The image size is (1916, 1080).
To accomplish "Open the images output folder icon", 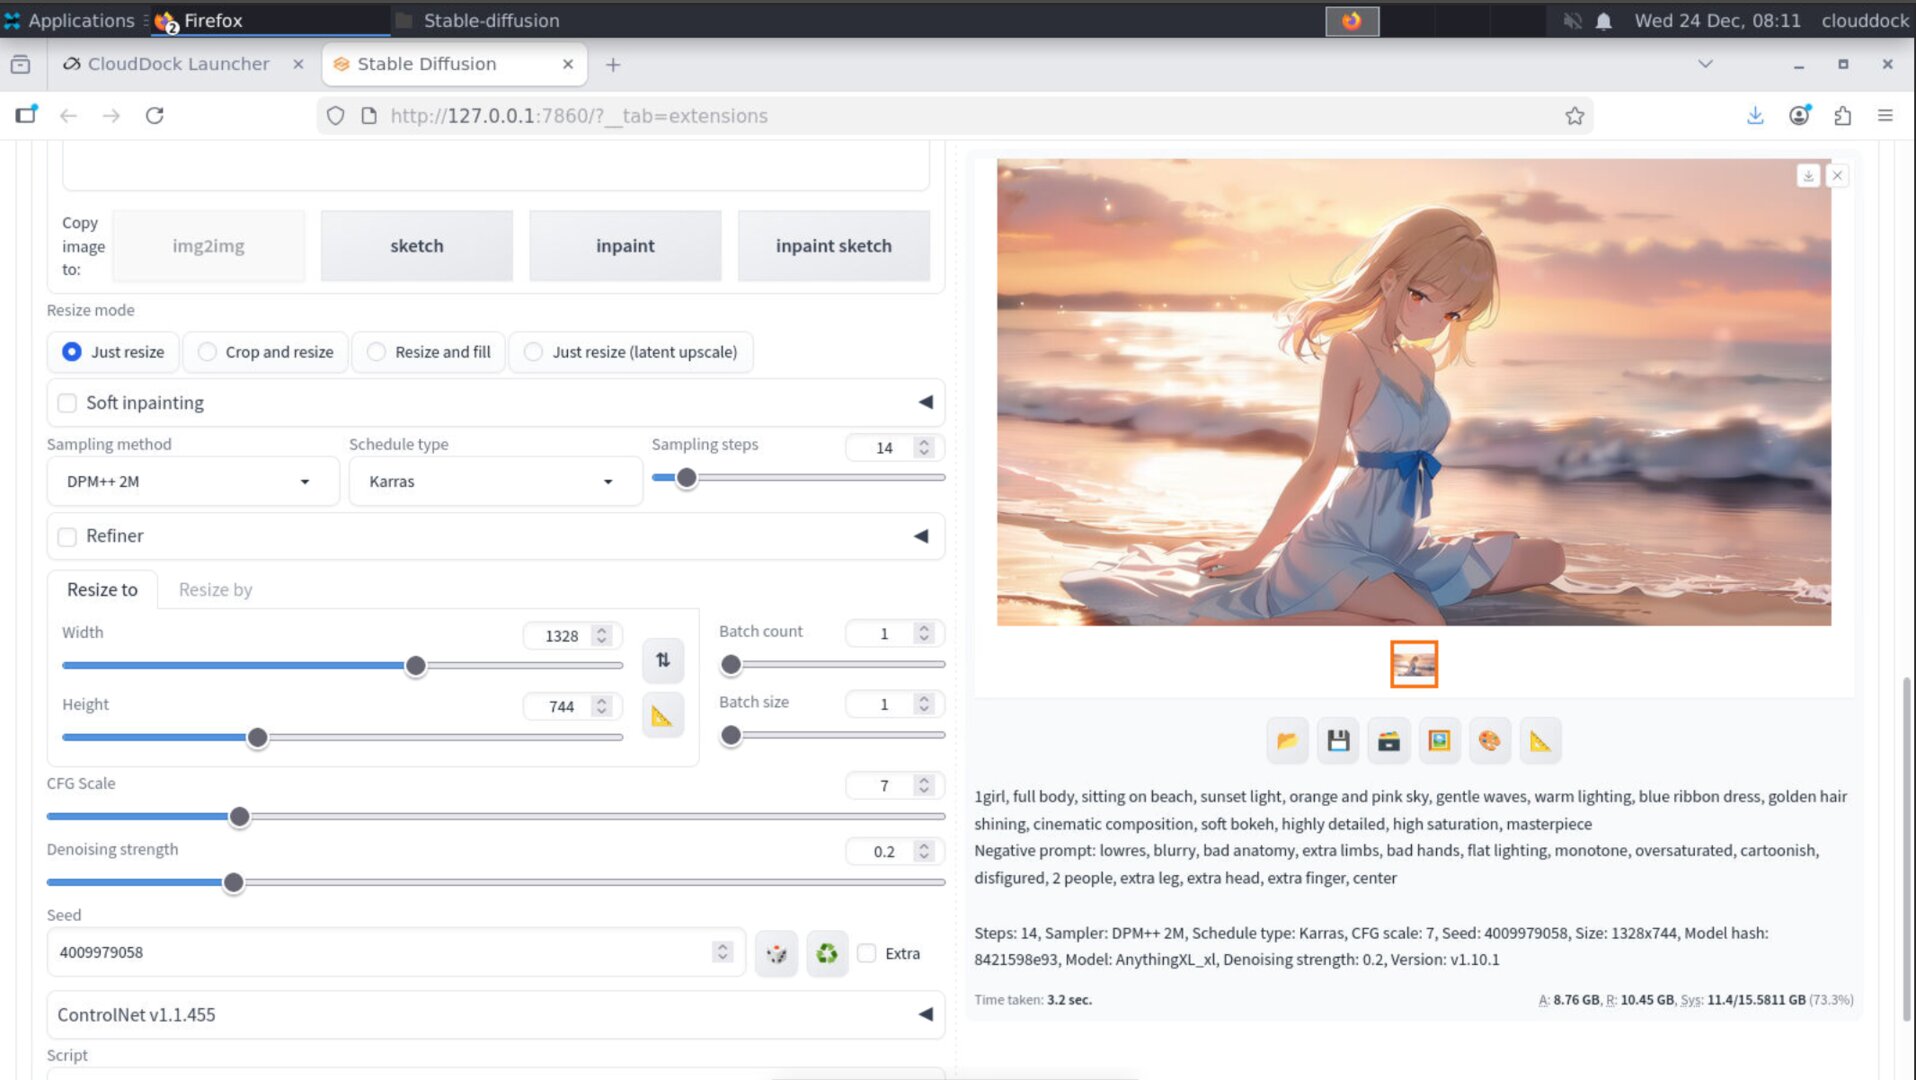I will 1287,741.
